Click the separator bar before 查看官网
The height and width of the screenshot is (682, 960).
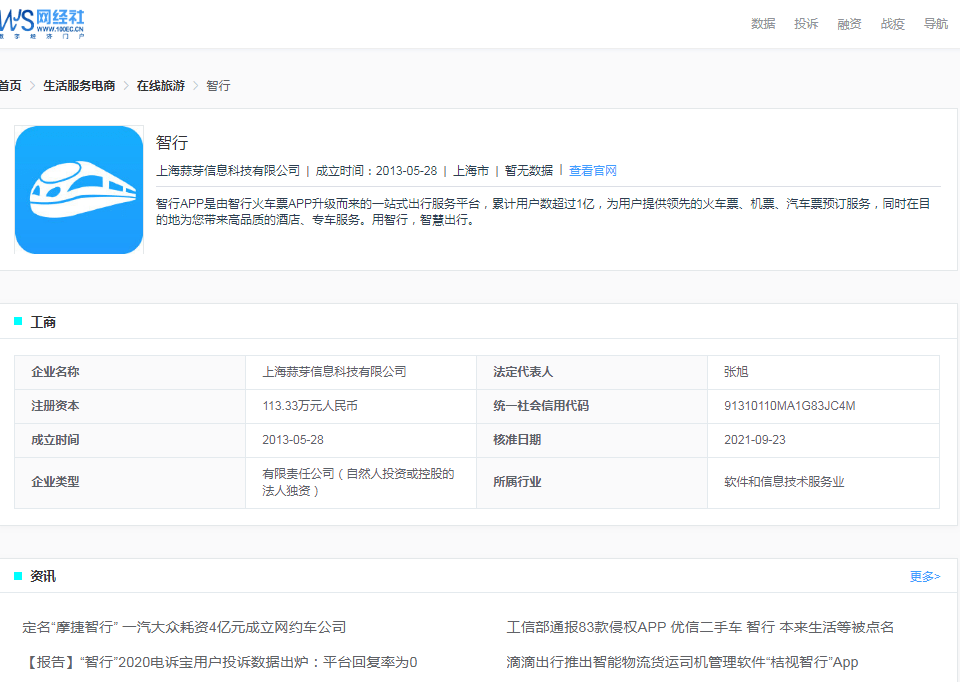click(x=560, y=170)
